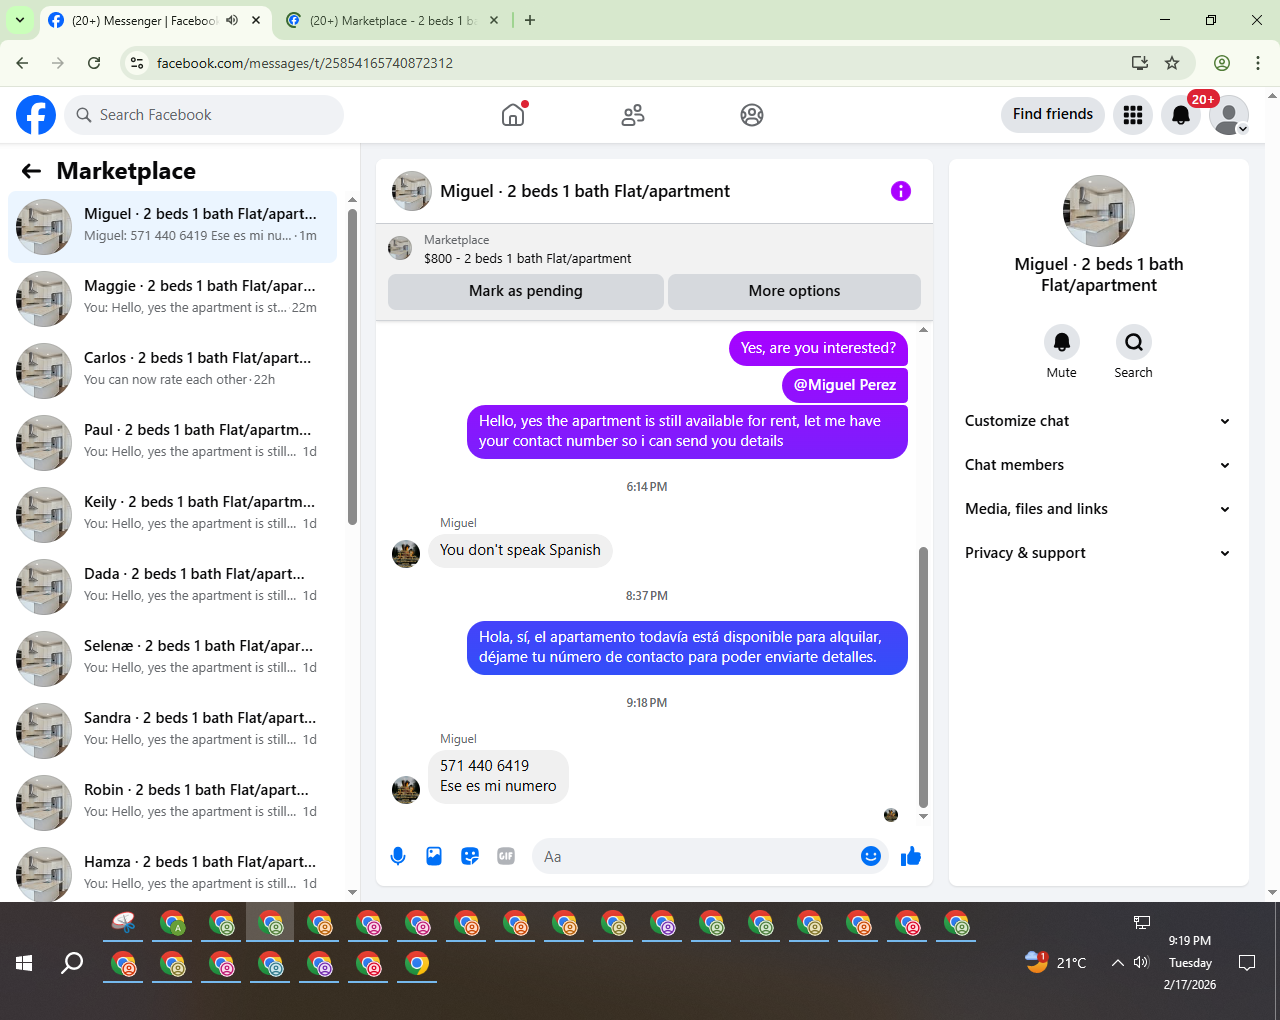This screenshot has width=1280, height=1020.
Task: Expand Media, files and links section
Action: (1098, 509)
